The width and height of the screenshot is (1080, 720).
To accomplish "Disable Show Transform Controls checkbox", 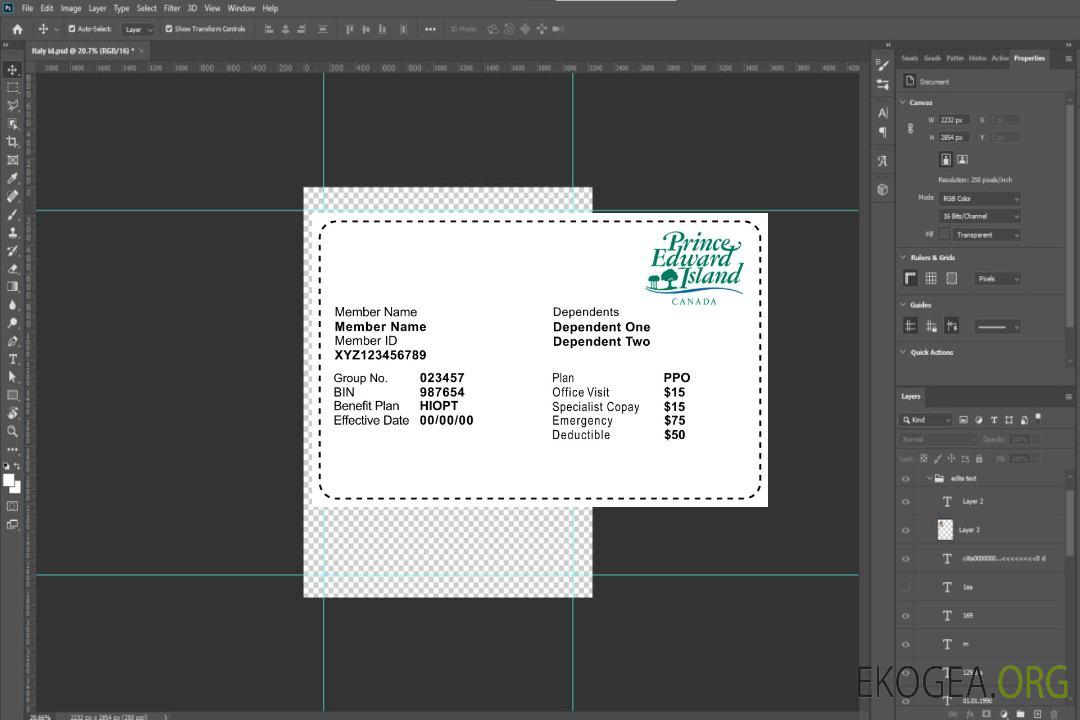I will 168,29.
